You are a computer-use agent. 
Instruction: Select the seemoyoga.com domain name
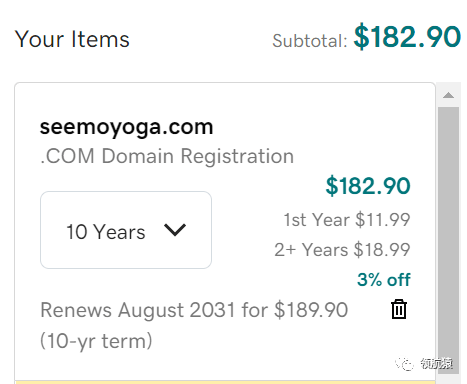(x=126, y=127)
